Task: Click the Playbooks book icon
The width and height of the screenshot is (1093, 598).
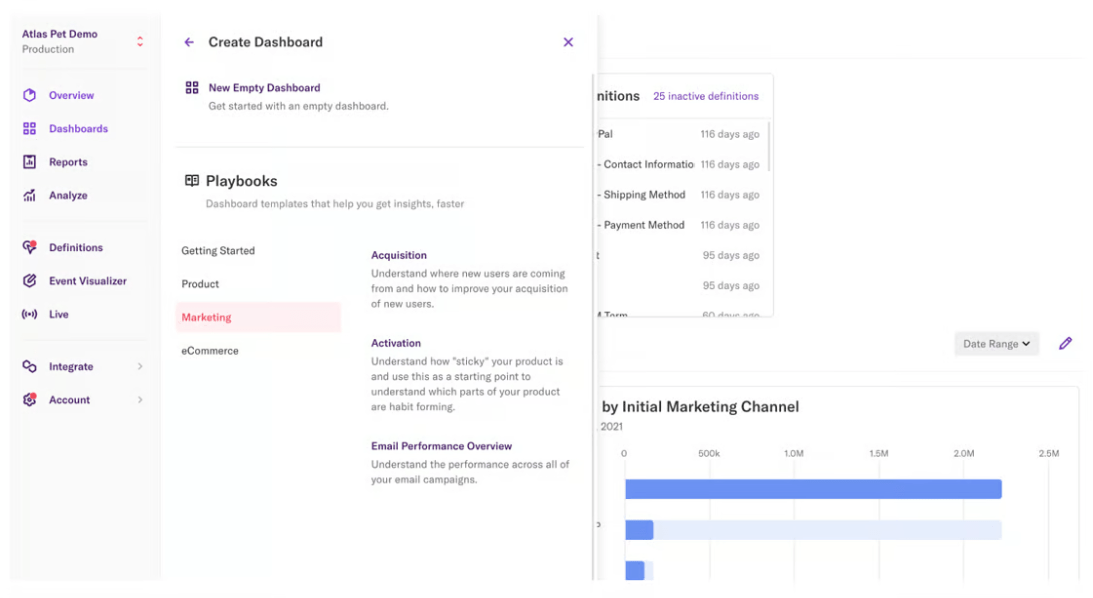Action: pos(192,181)
